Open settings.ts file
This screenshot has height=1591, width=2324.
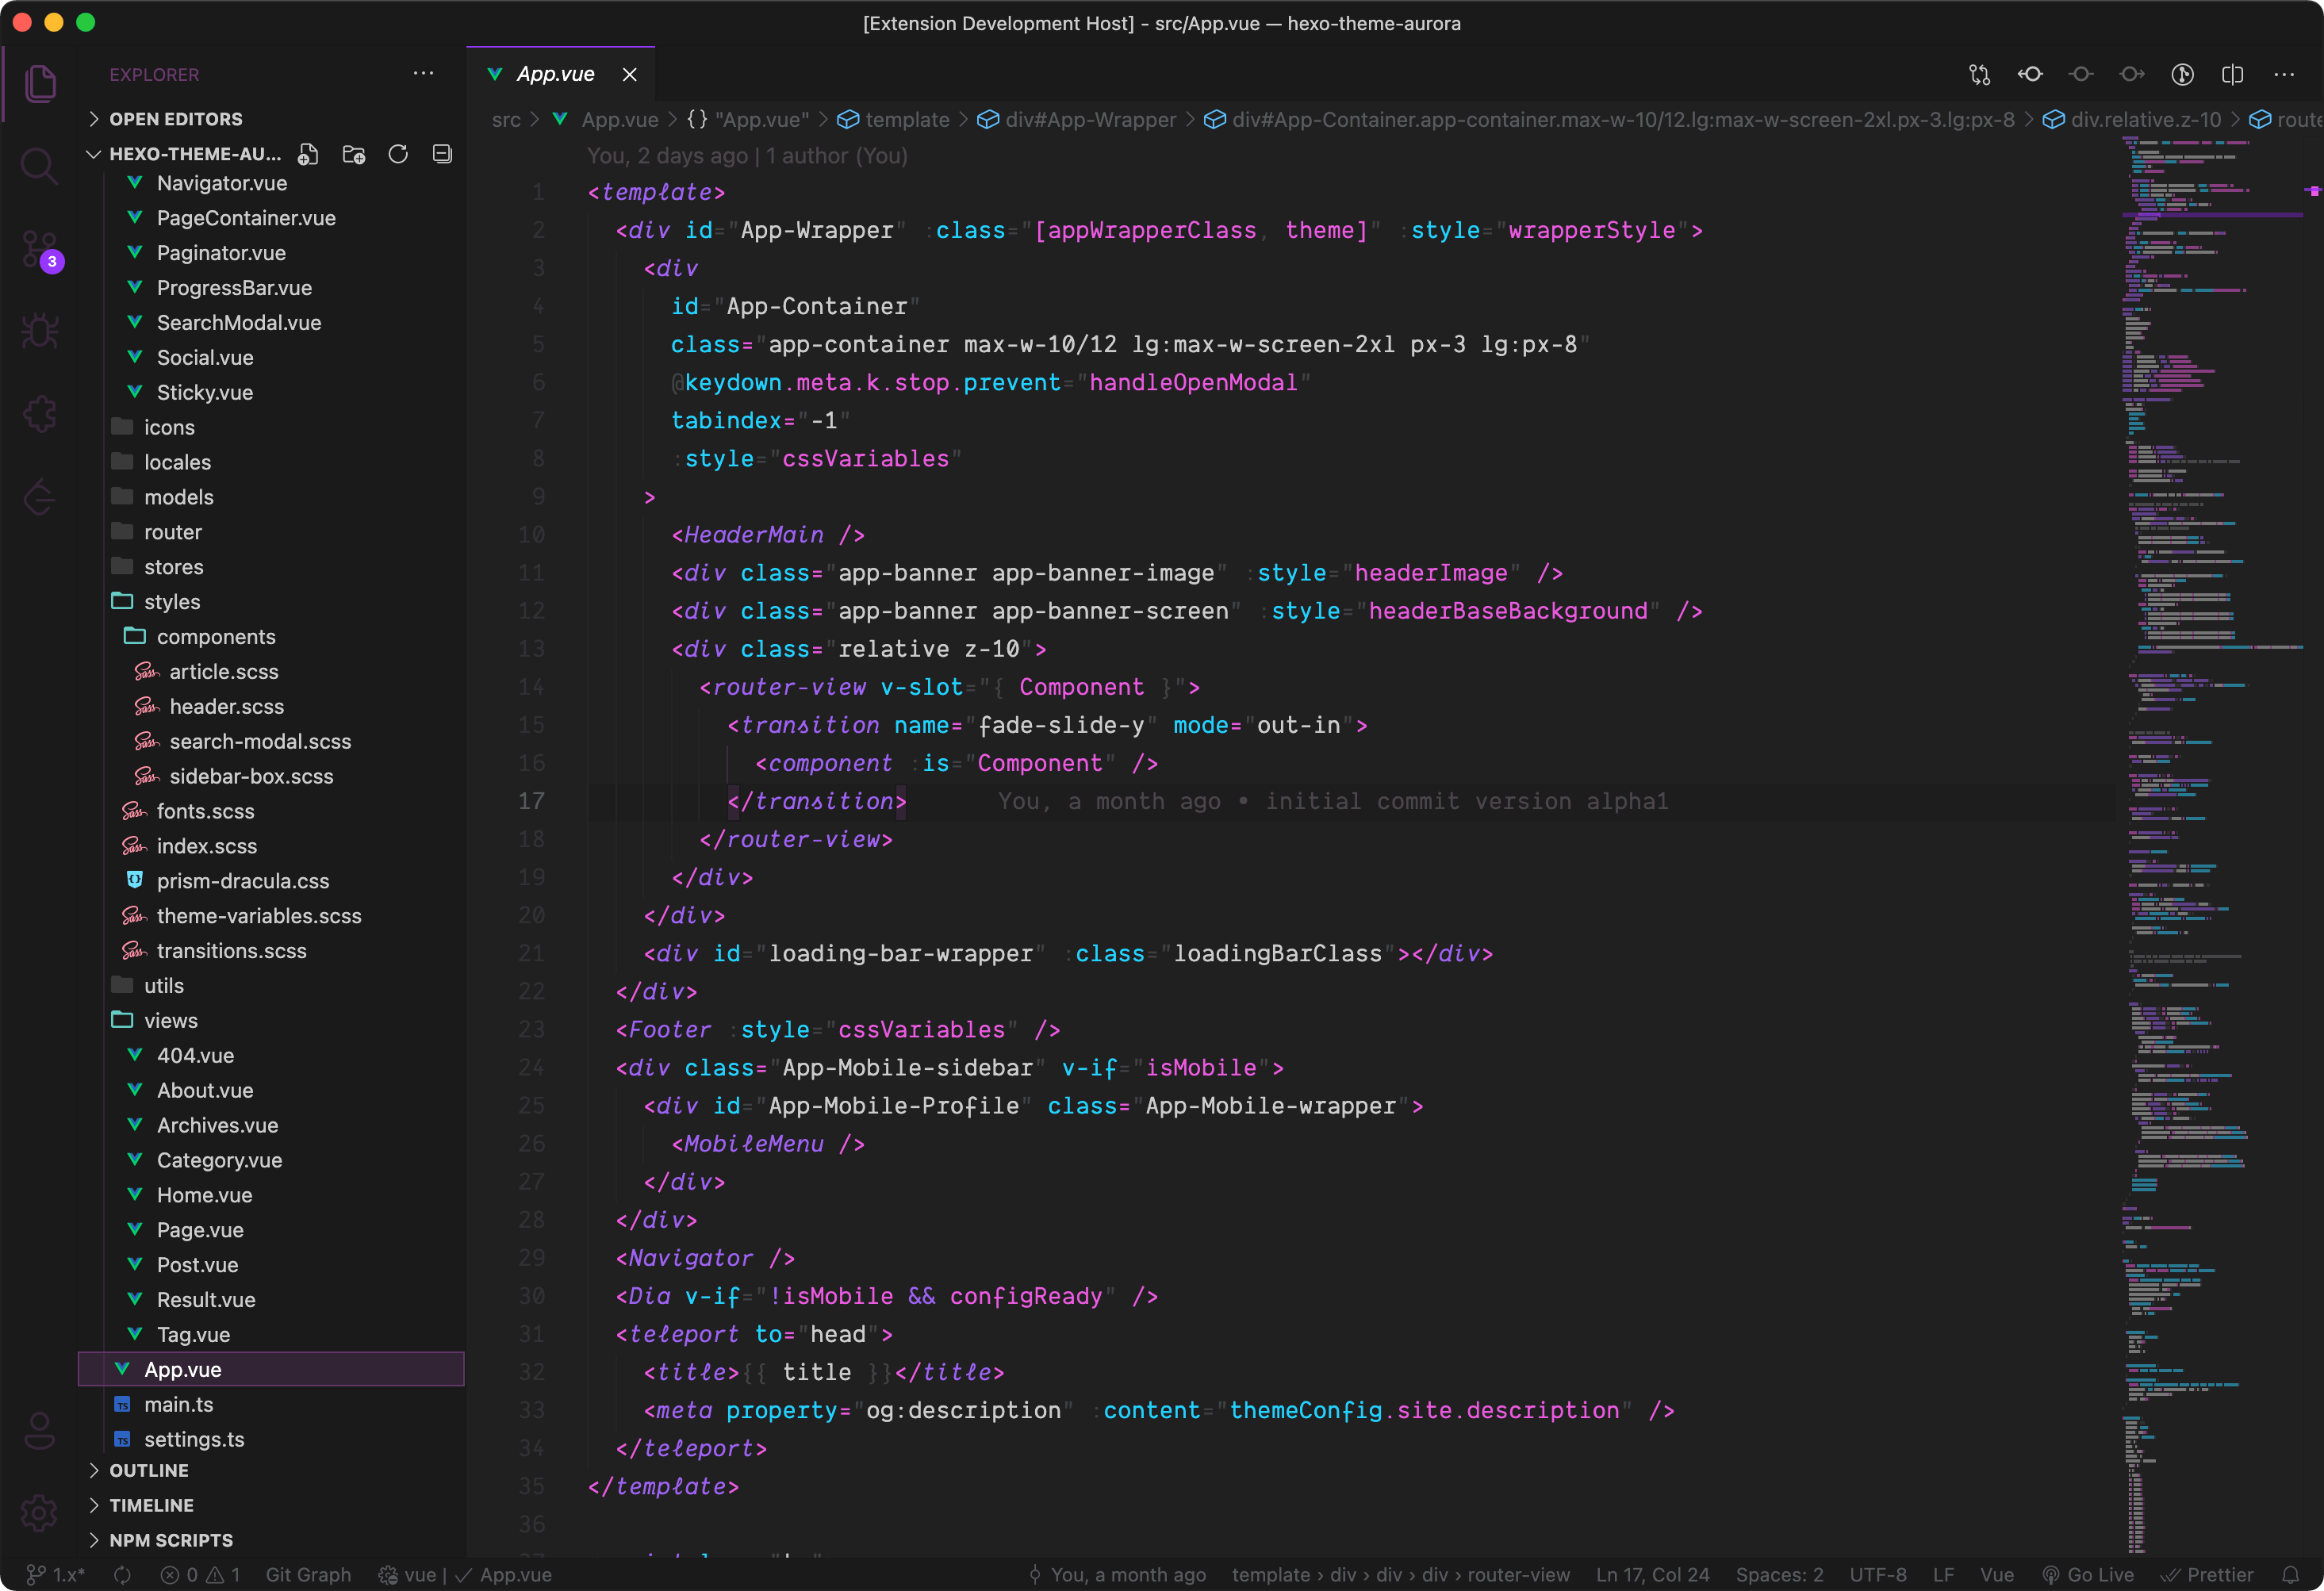pyautogui.click(x=272, y=1439)
